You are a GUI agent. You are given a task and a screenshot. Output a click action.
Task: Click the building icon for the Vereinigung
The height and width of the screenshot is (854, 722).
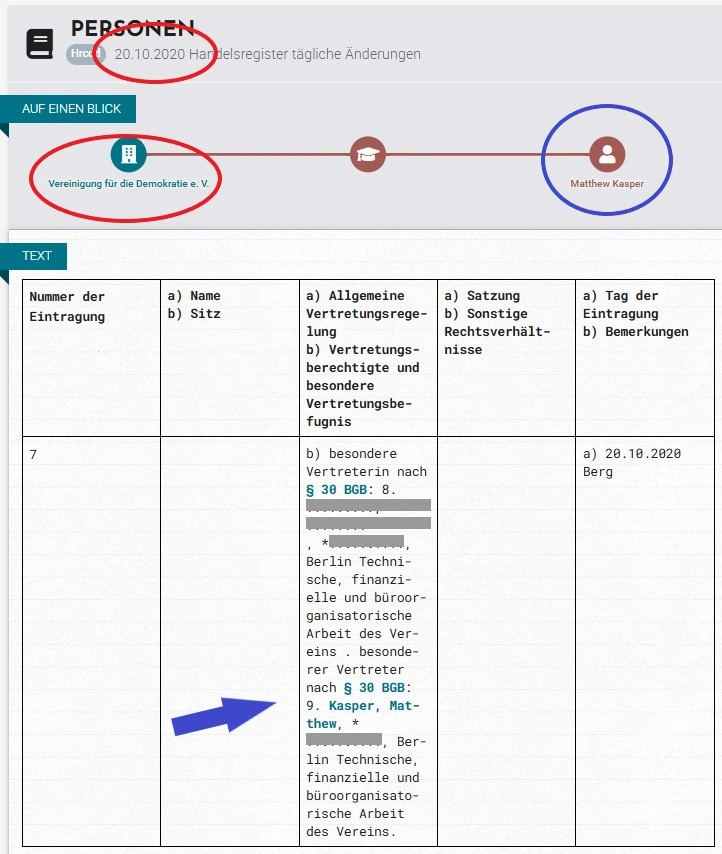click(x=129, y=154)
